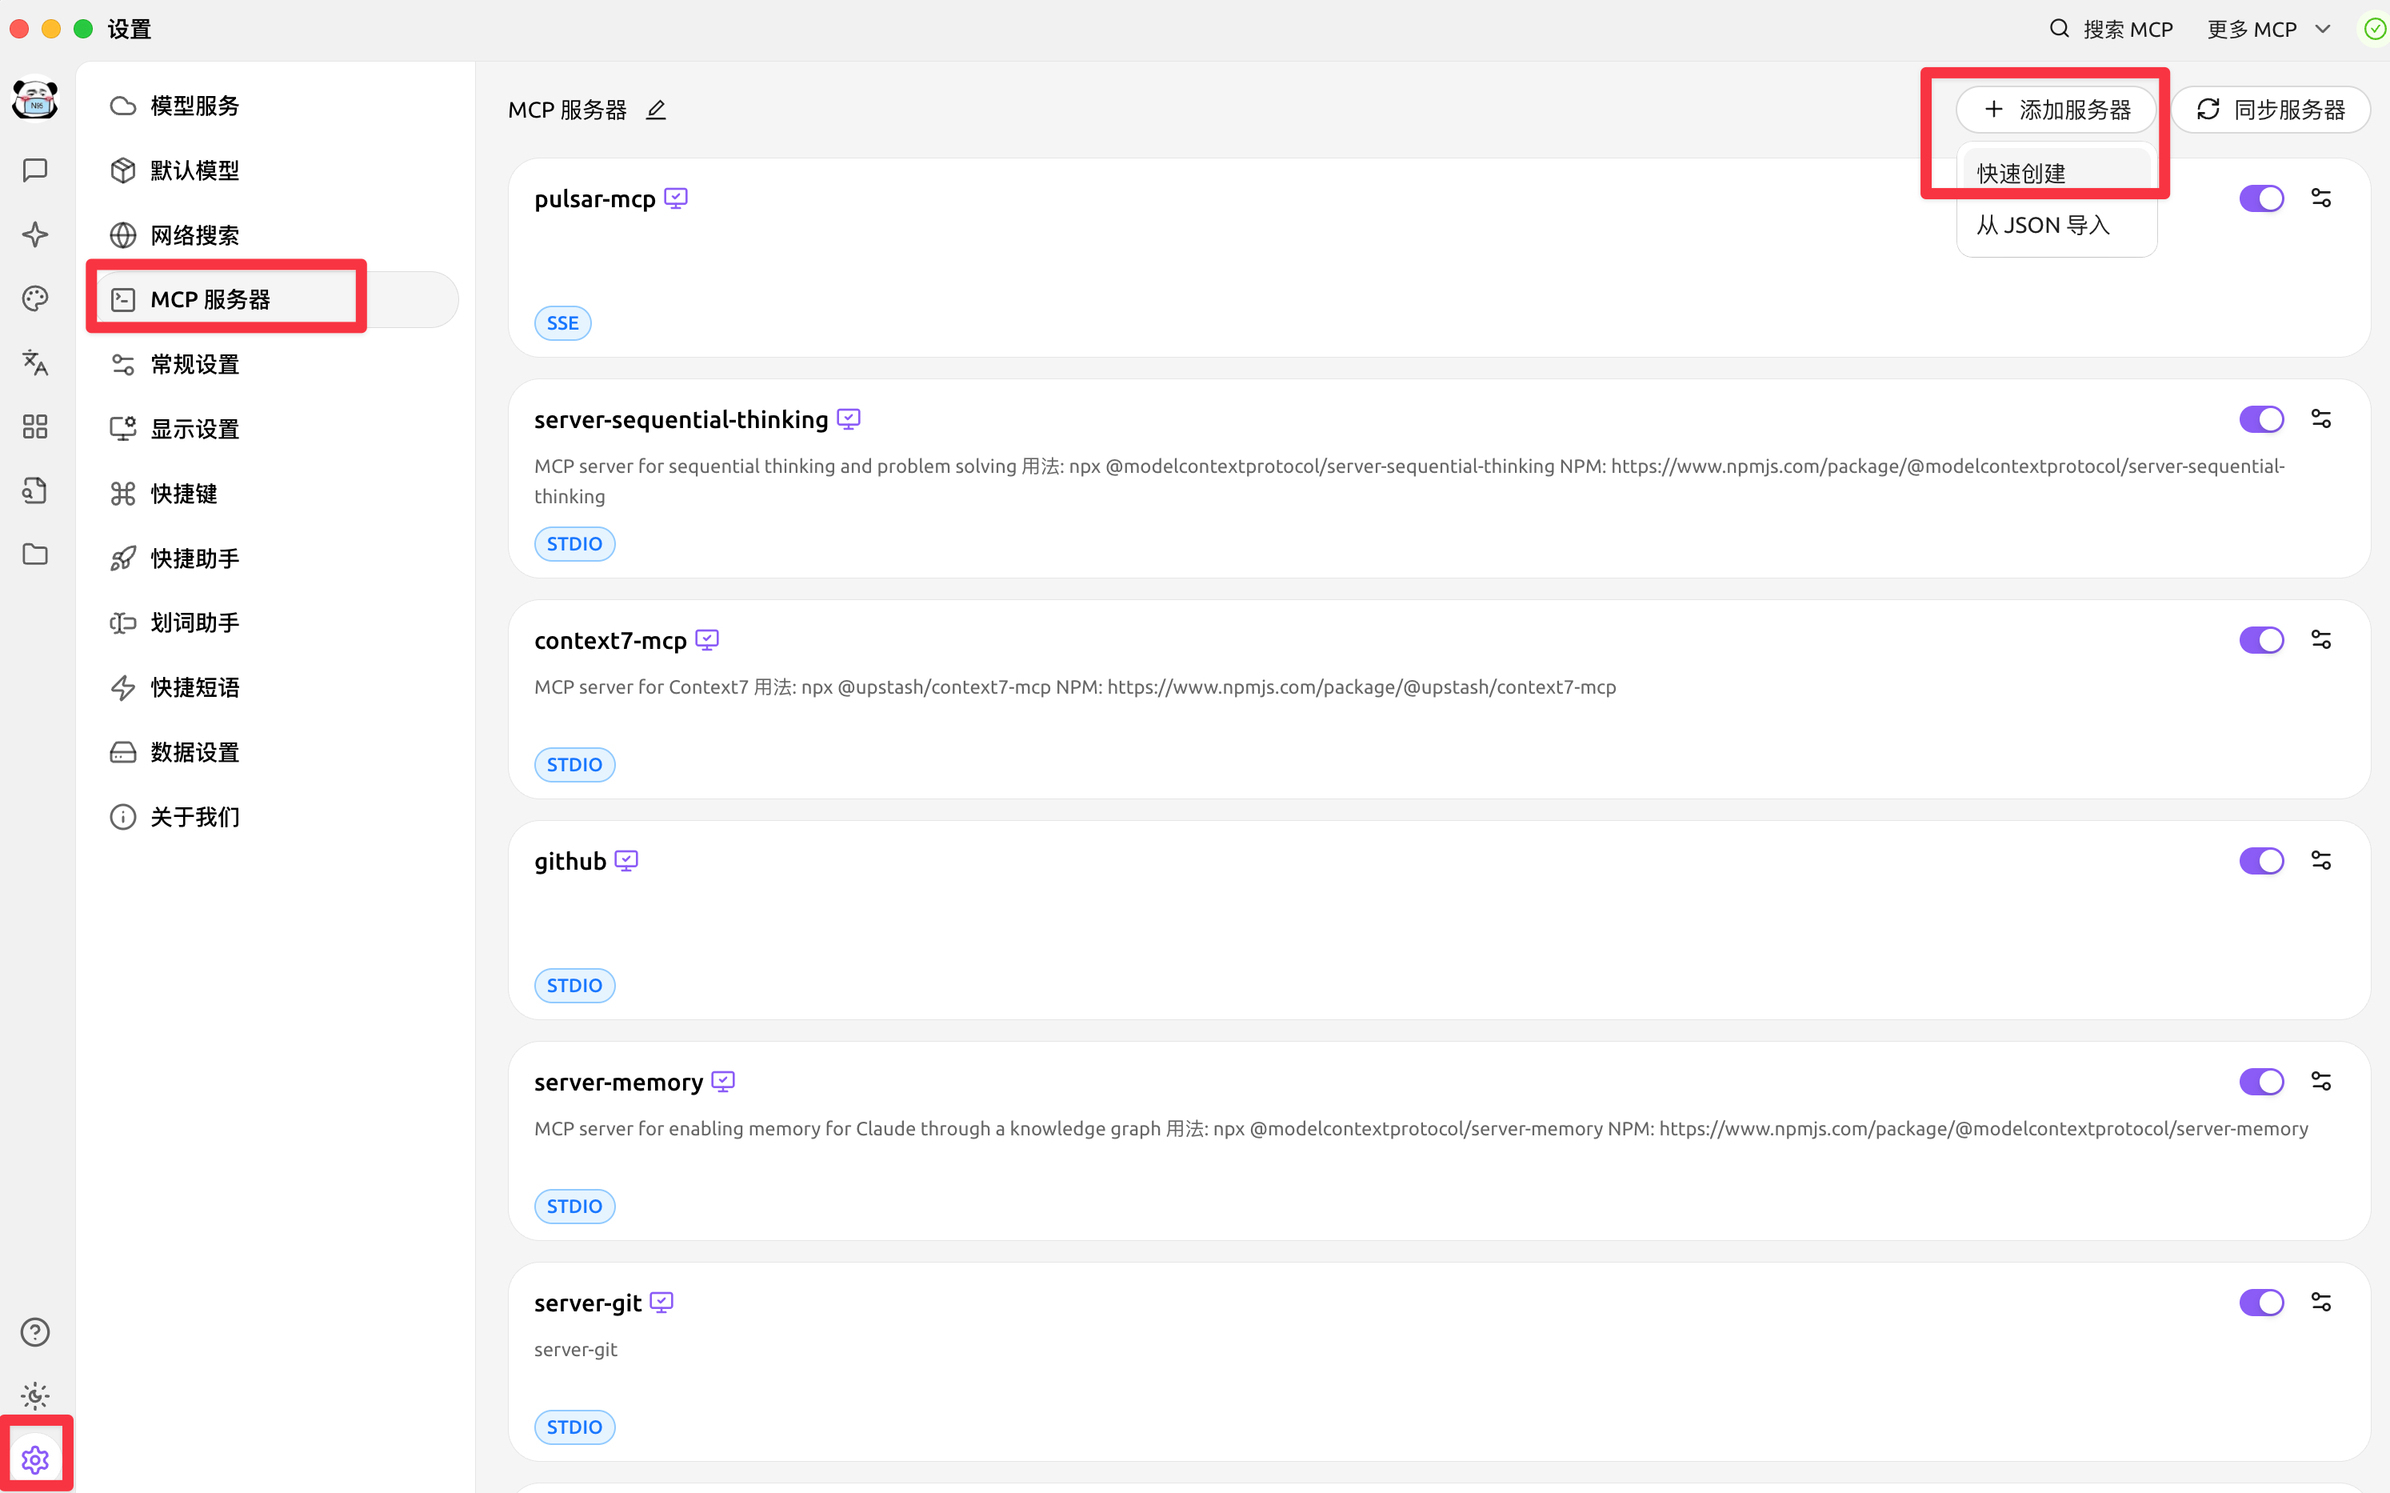
Task: Open the palette paintings sidebar icon
Action: (x=35, y=298)
